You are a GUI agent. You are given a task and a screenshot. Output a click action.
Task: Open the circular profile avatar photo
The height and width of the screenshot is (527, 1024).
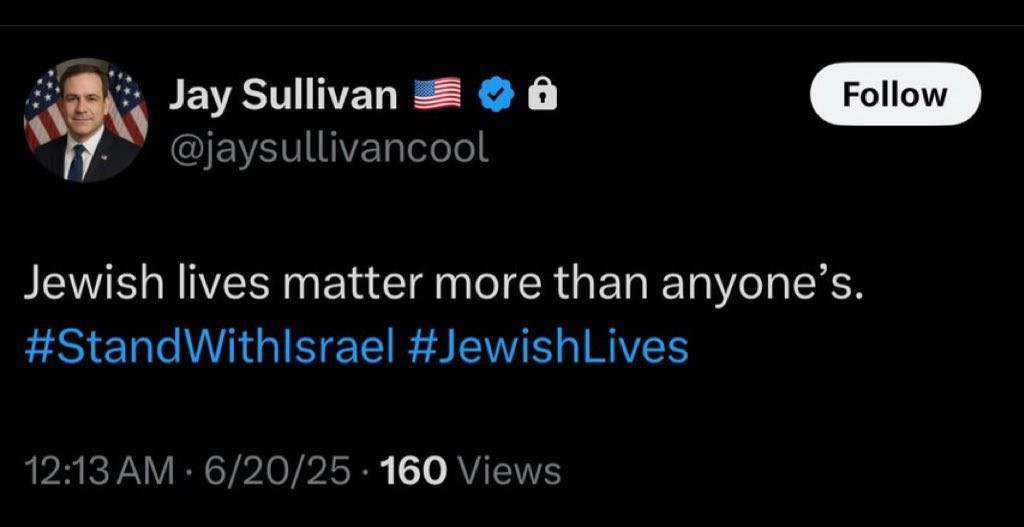tap(86, 120)
